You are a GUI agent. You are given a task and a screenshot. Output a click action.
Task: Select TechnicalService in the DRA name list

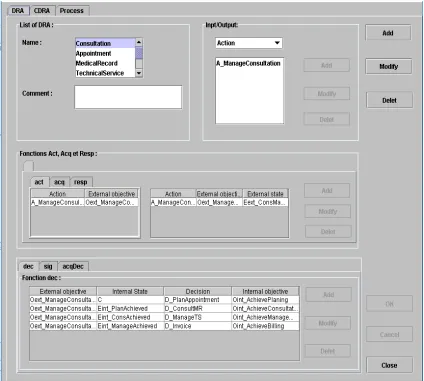tap(105, 73)
